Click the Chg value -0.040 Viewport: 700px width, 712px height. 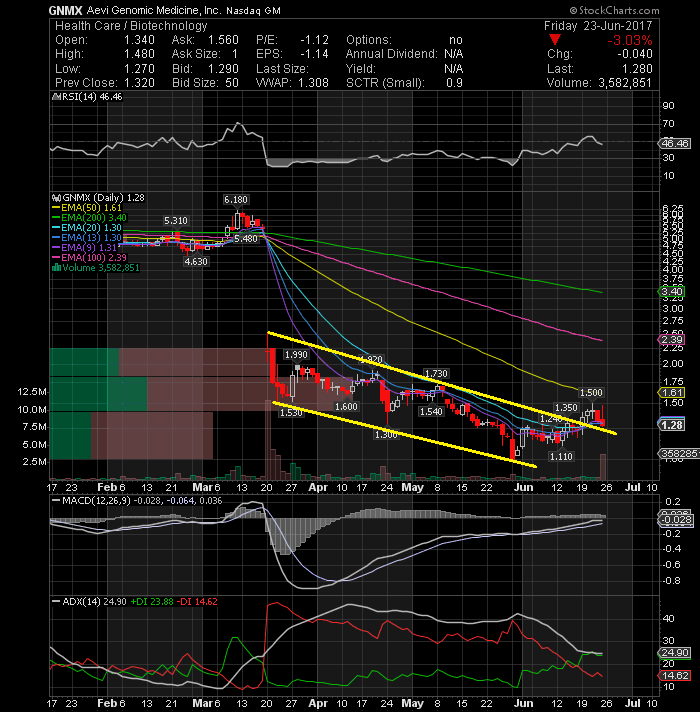[x=635, y=54]
